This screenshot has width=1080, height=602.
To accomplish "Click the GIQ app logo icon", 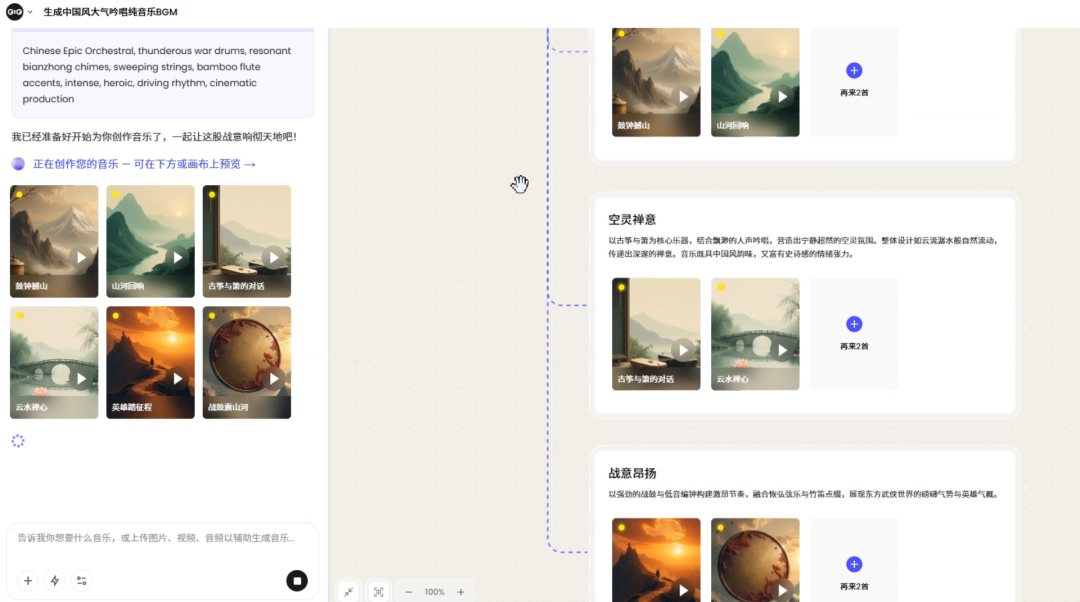I will click(12, 11).
